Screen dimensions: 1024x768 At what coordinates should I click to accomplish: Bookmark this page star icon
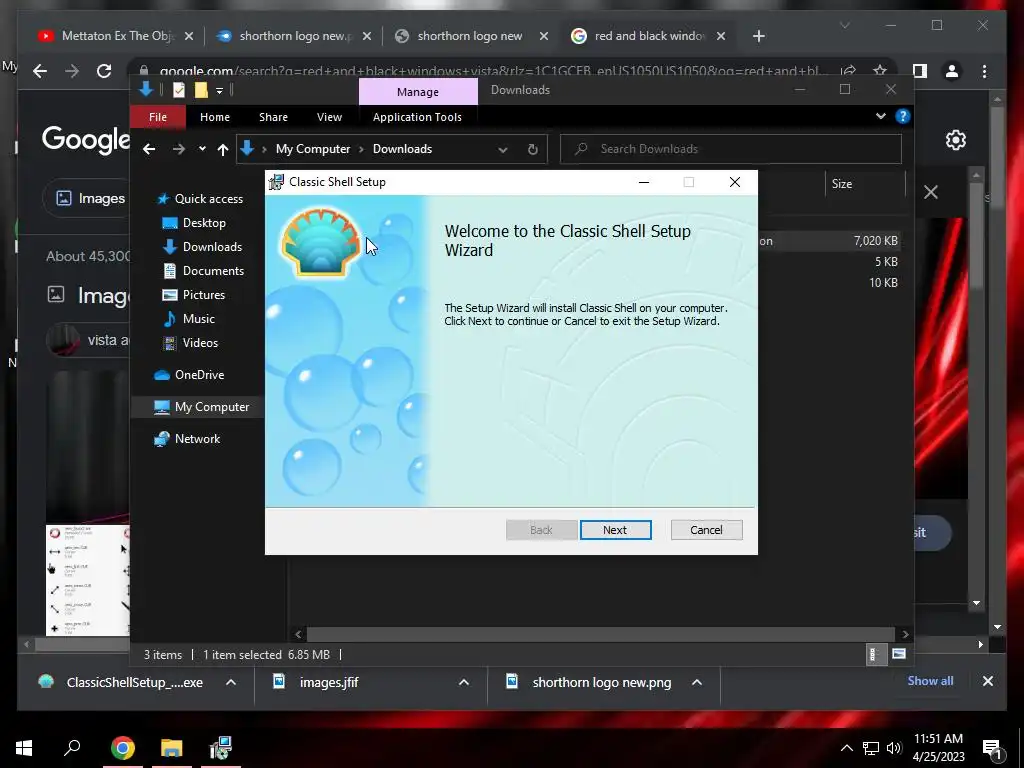(880, 71)
